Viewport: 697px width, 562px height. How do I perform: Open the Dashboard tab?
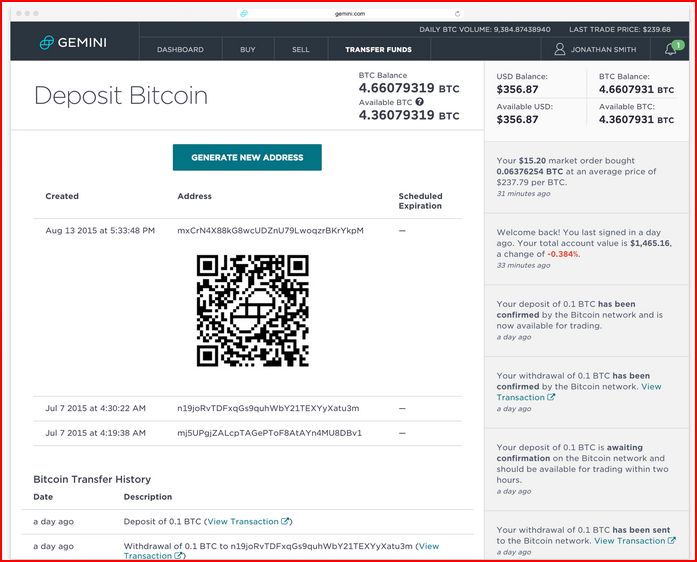click(x=180, y=49)
